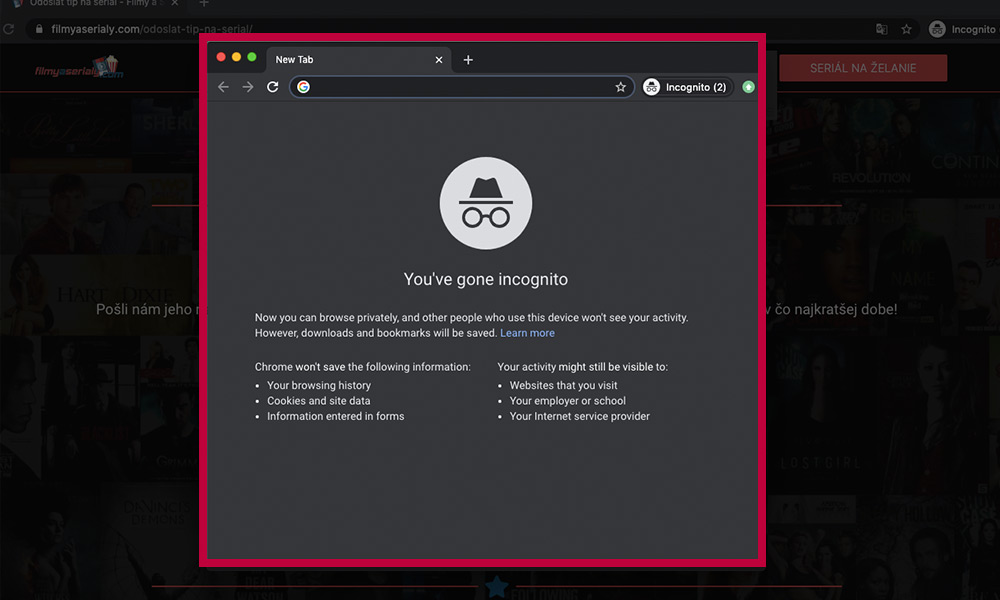Click the filmyaserialy.com logo in the background window
This screenshot has width=1000, height=600.
[79, 68]
